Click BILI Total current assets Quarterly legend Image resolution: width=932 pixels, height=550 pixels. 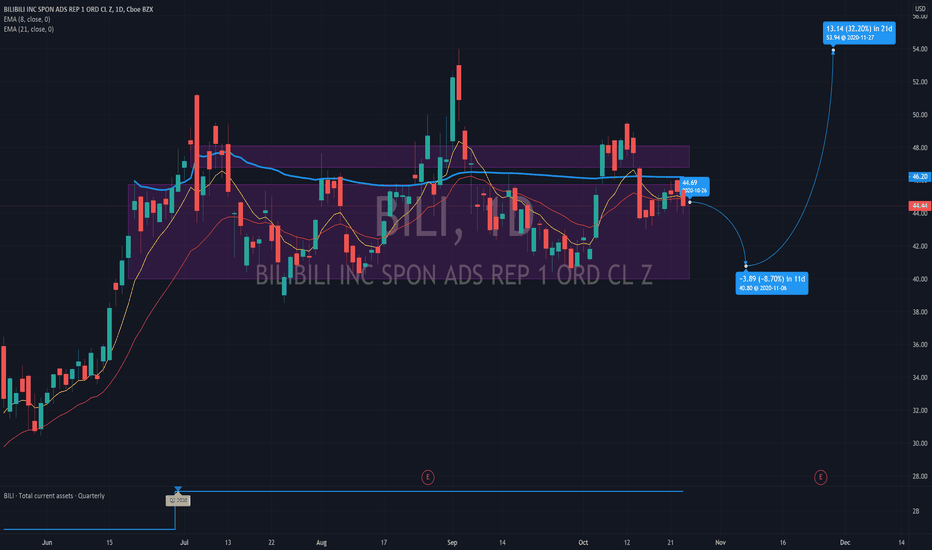pos(54,496)
